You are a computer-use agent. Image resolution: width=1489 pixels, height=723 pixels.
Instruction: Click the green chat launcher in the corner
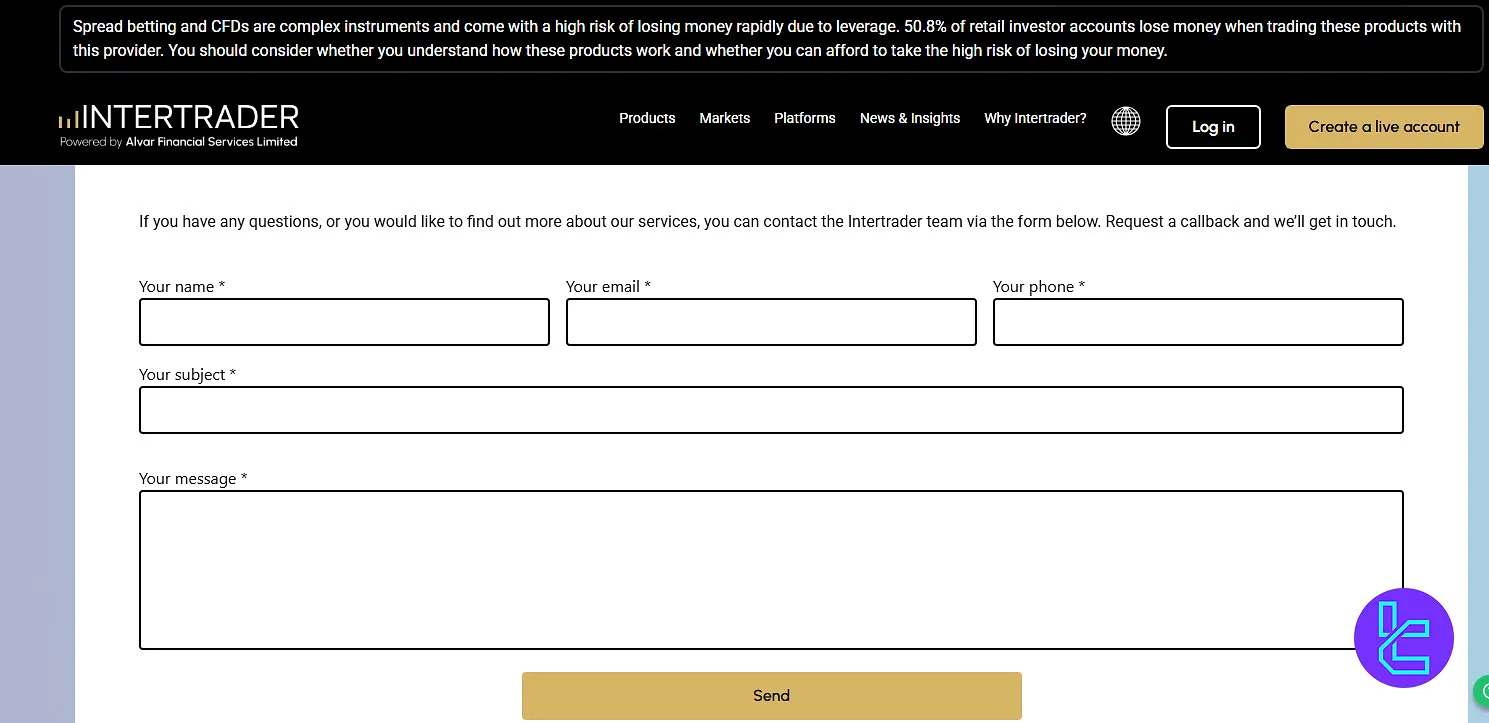coord(1482,691)
